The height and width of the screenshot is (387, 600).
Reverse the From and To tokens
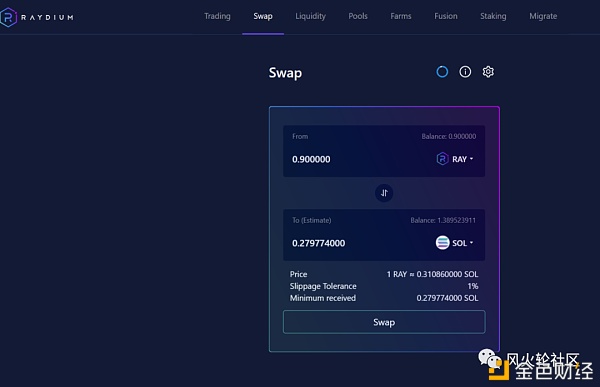tap(384, 193)
